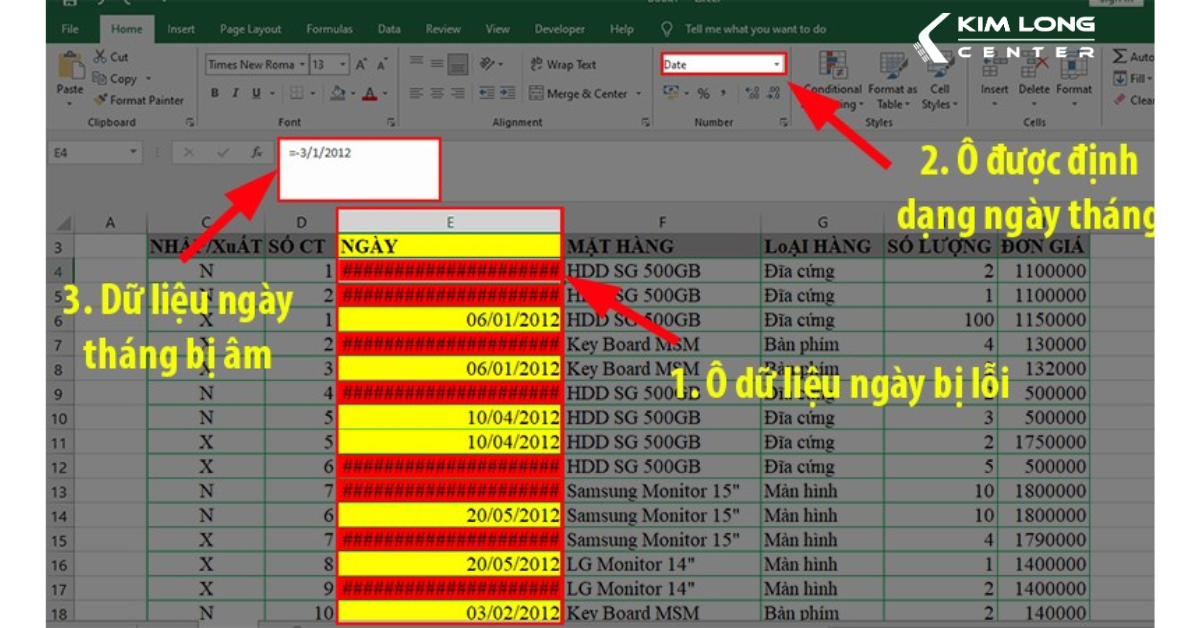Image resolution: width=1200 pixels, height=628 pixels.
Task: Expand the Times New Roman font list
Action: click(x=301, y=65)
